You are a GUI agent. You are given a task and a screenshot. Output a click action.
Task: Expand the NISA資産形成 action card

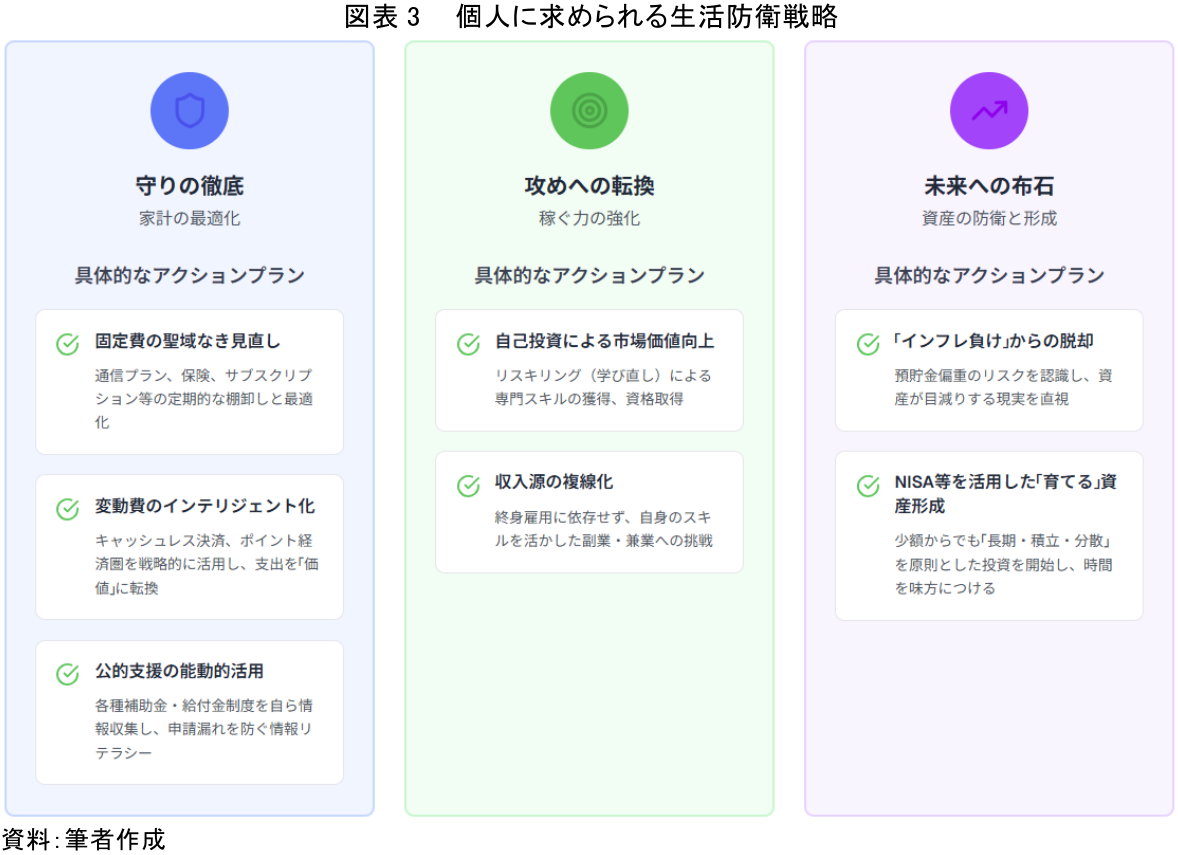(x=989, y=535)
